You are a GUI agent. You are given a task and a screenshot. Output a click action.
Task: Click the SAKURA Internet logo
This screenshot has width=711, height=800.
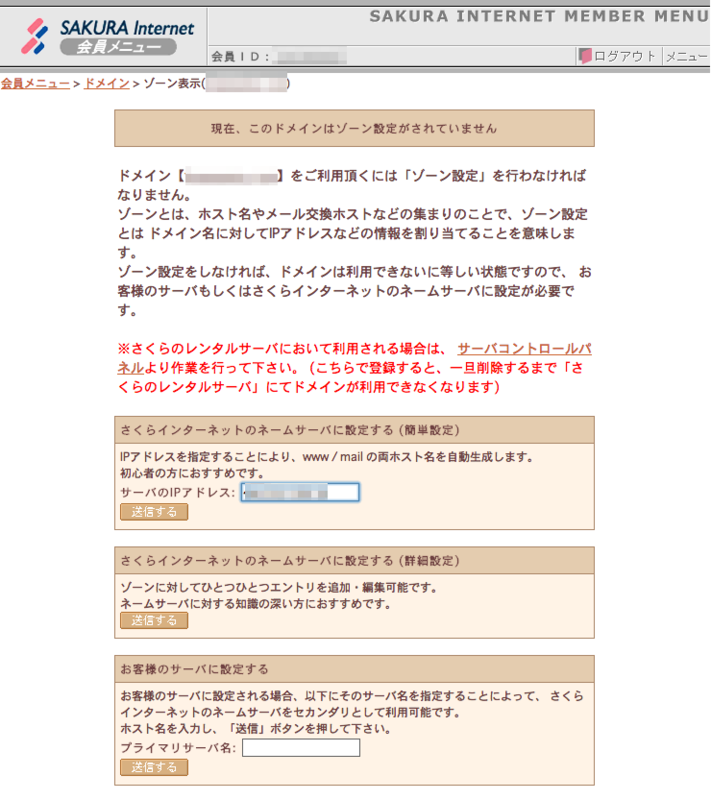108,35
